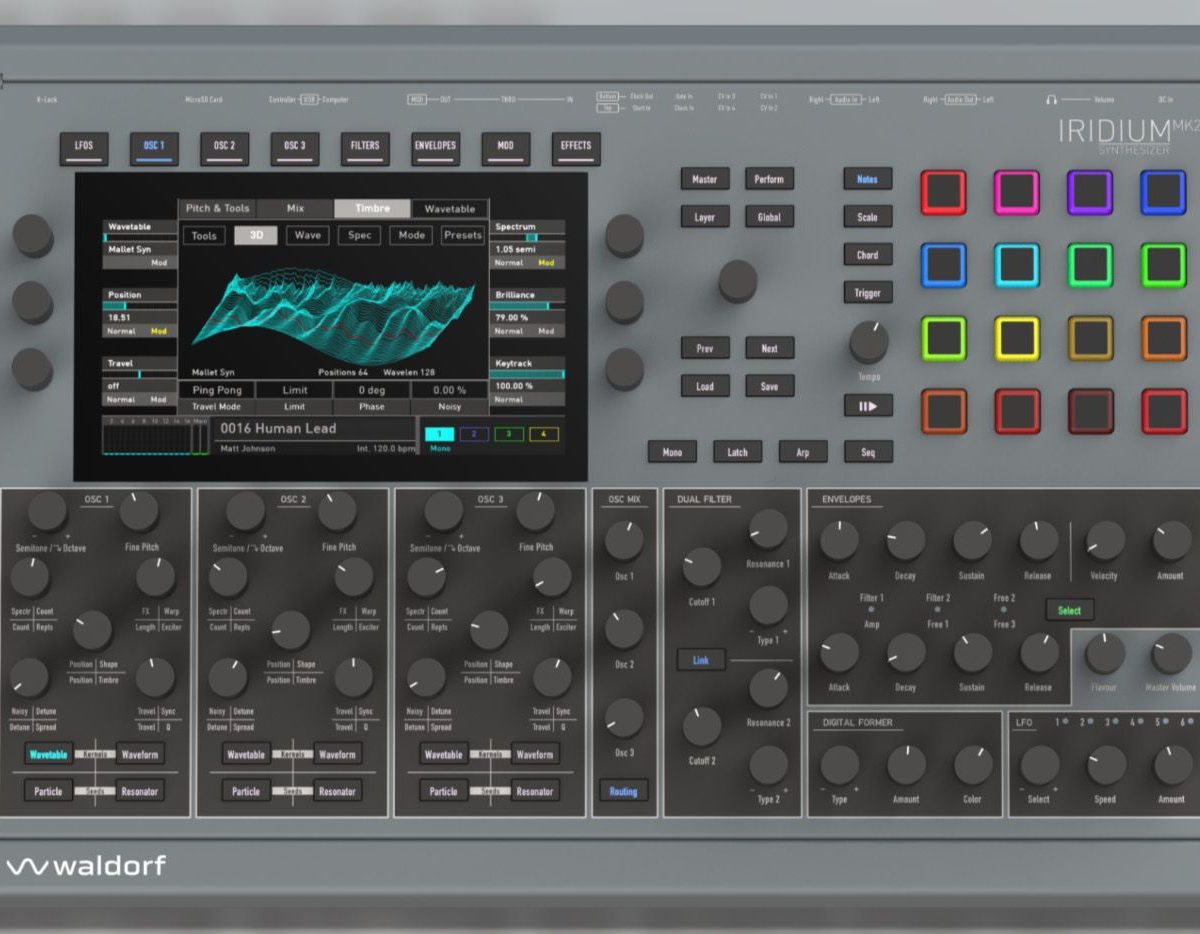Toggle the Latch button
The image size is (1200, 934).
point(737,452)
